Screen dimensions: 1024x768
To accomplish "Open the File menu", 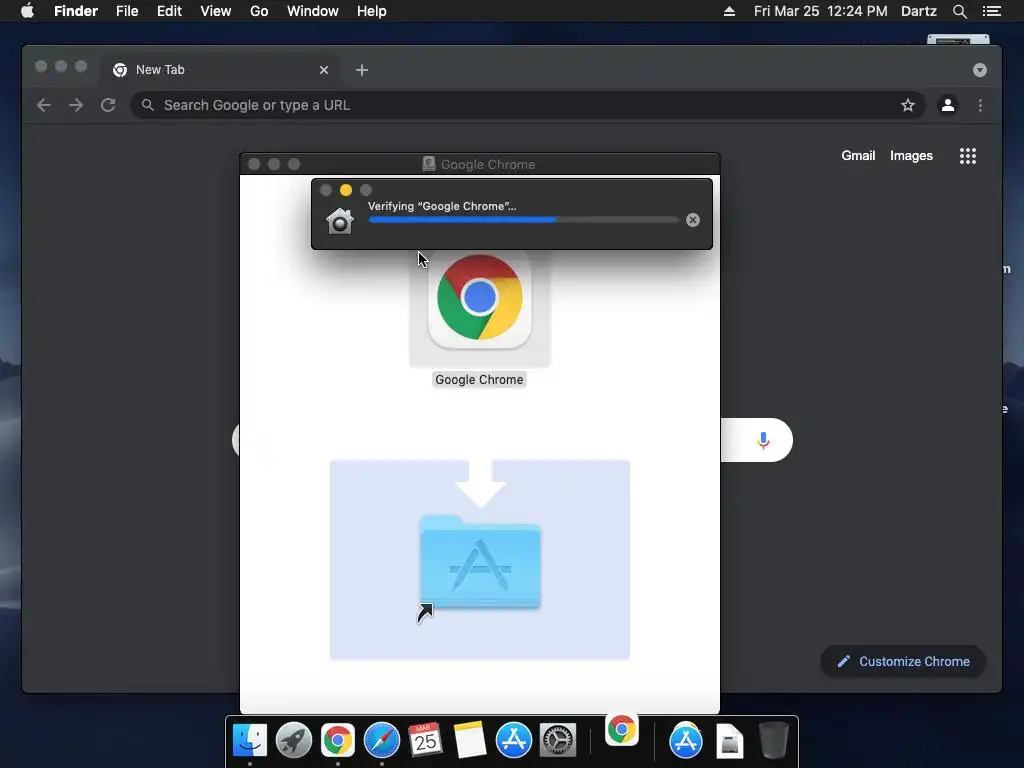I will pos(127,11).
